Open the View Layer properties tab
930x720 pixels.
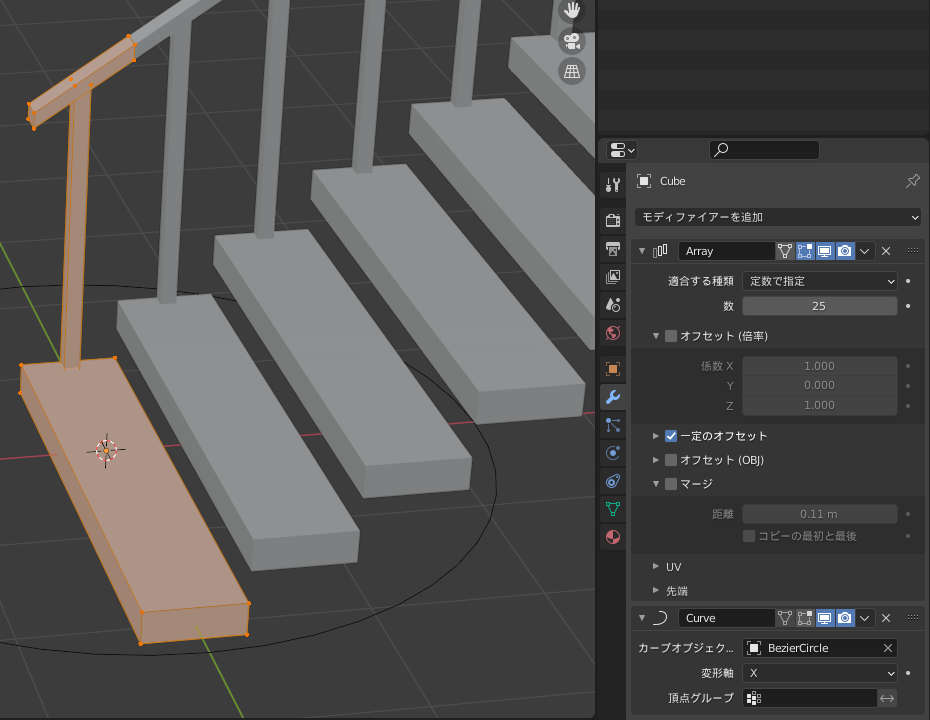[x=613, y=276]
